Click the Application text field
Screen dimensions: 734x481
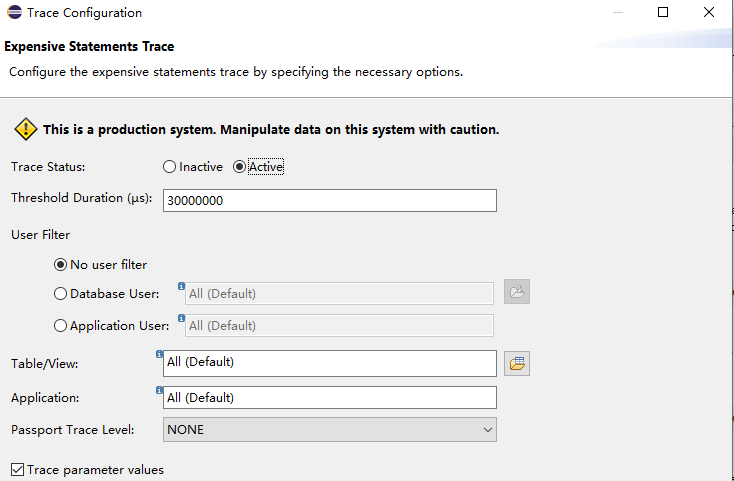329,398
